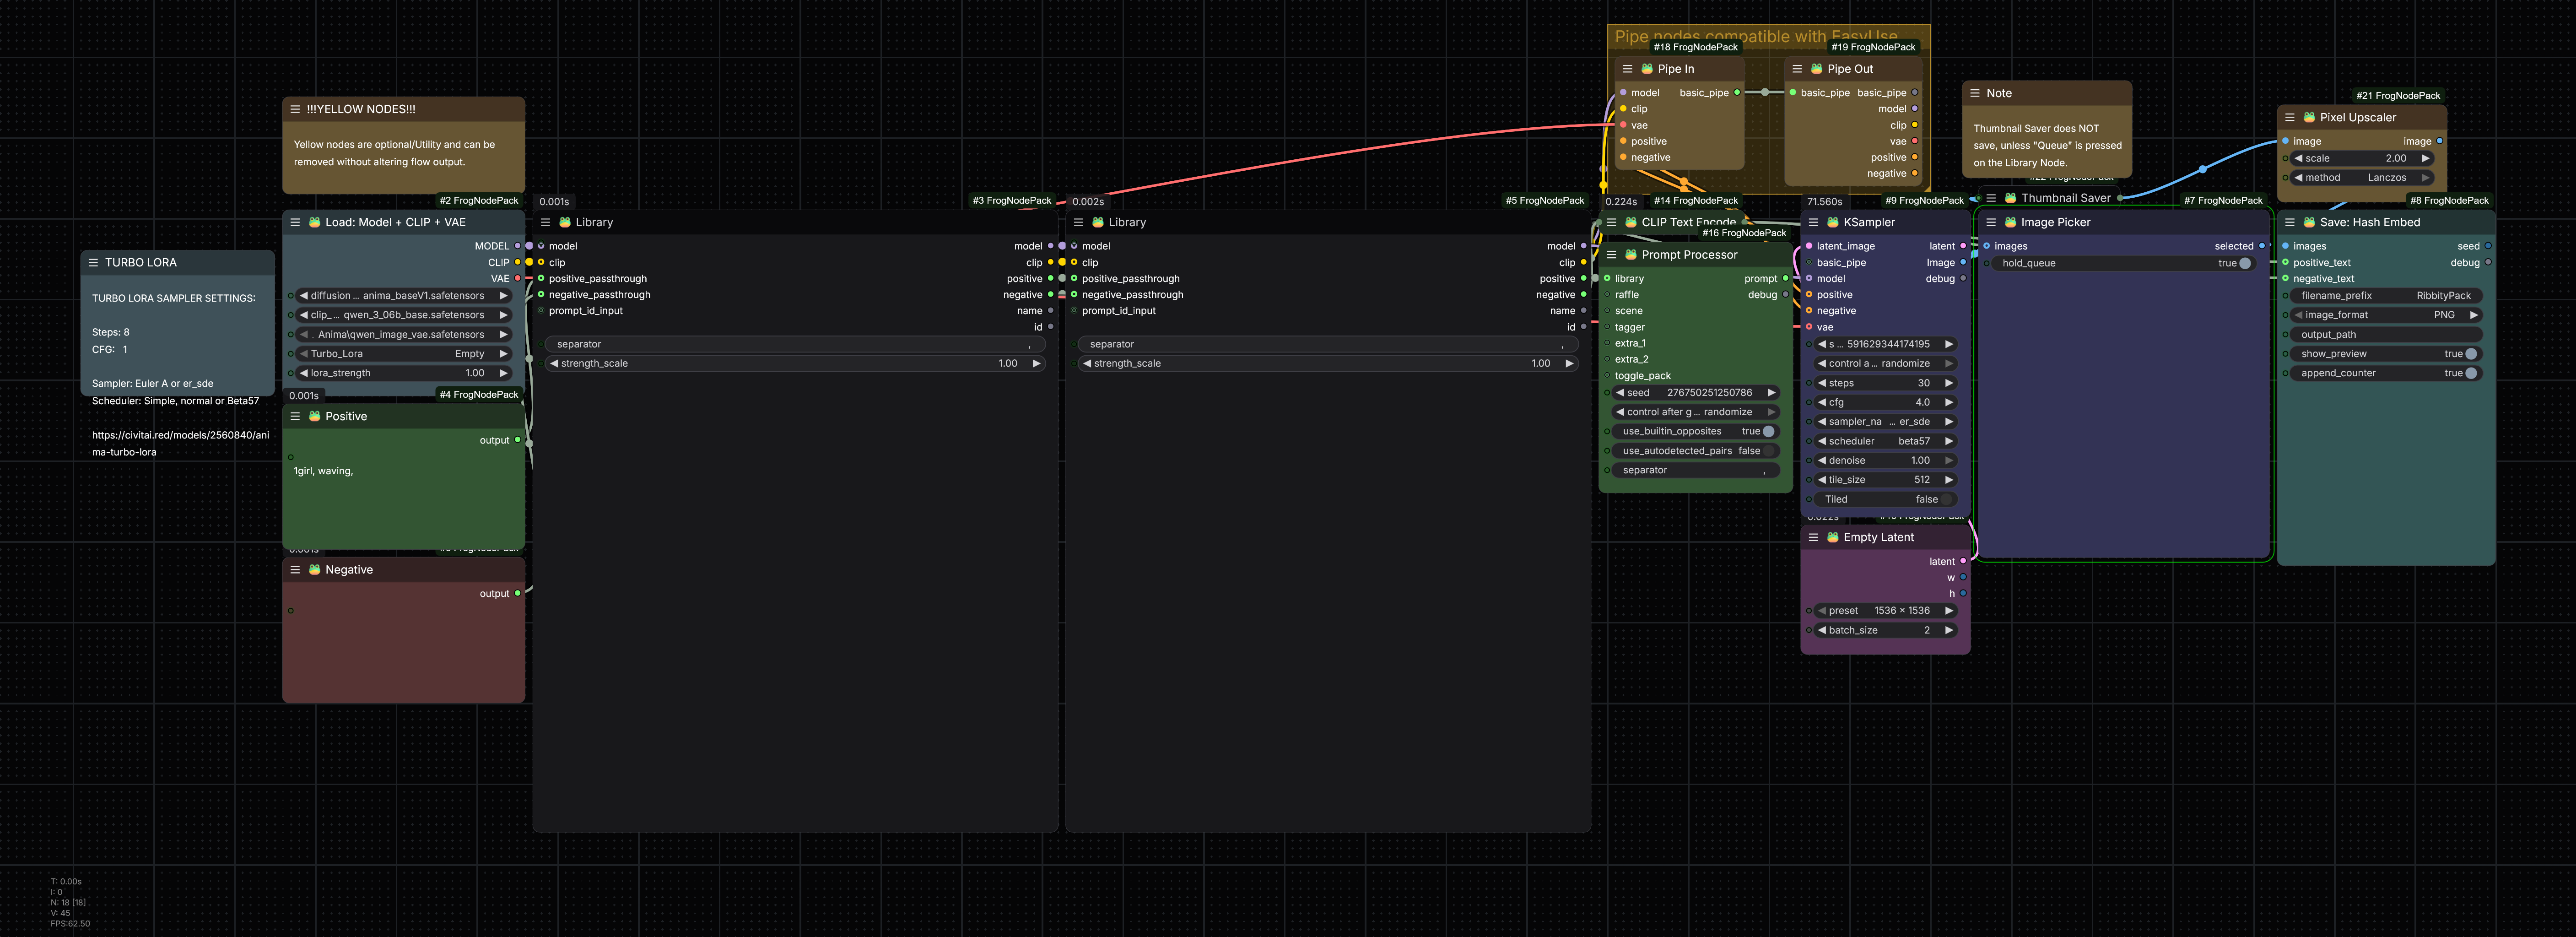Click the latent output port on Empty Latent
Viewport: 2576px width, 937px height.
click(x=1963, y=561)
